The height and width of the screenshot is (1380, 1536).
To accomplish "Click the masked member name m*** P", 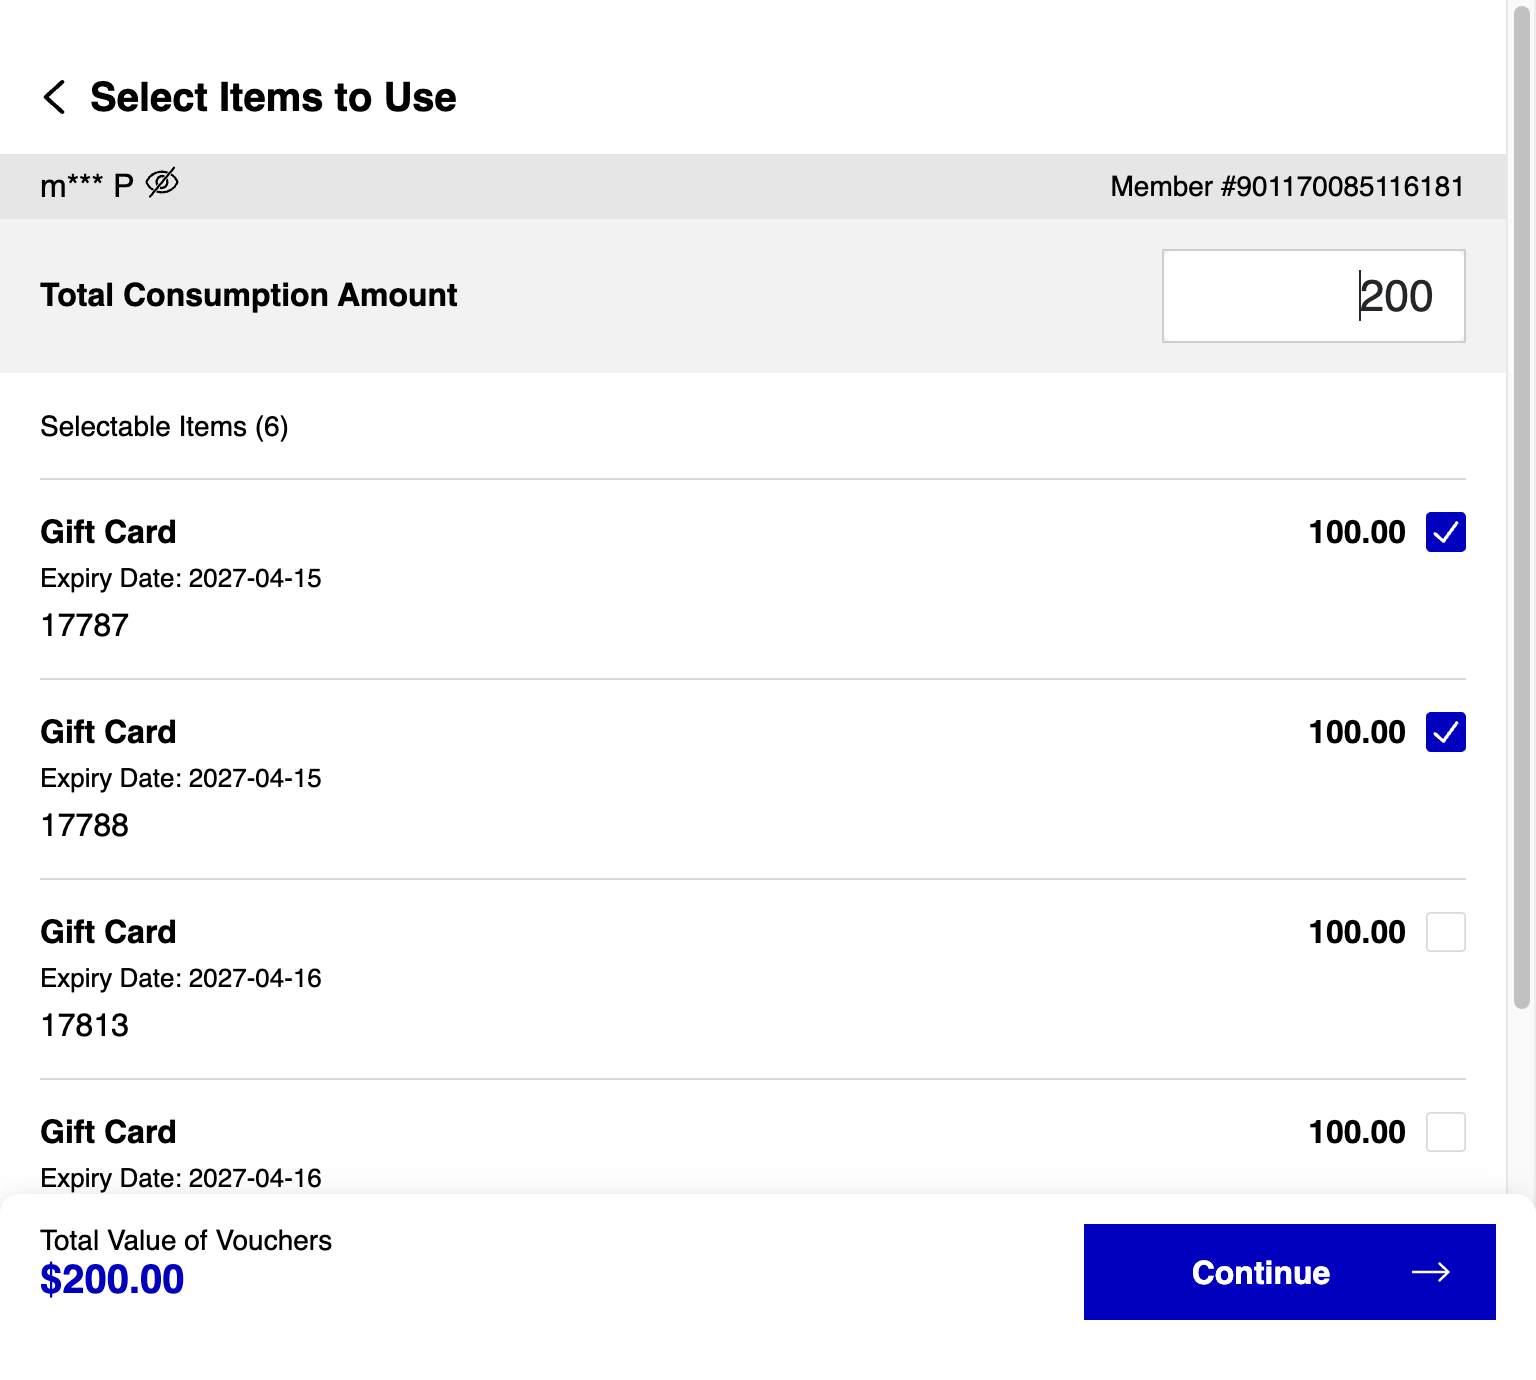I will (87, 186).
